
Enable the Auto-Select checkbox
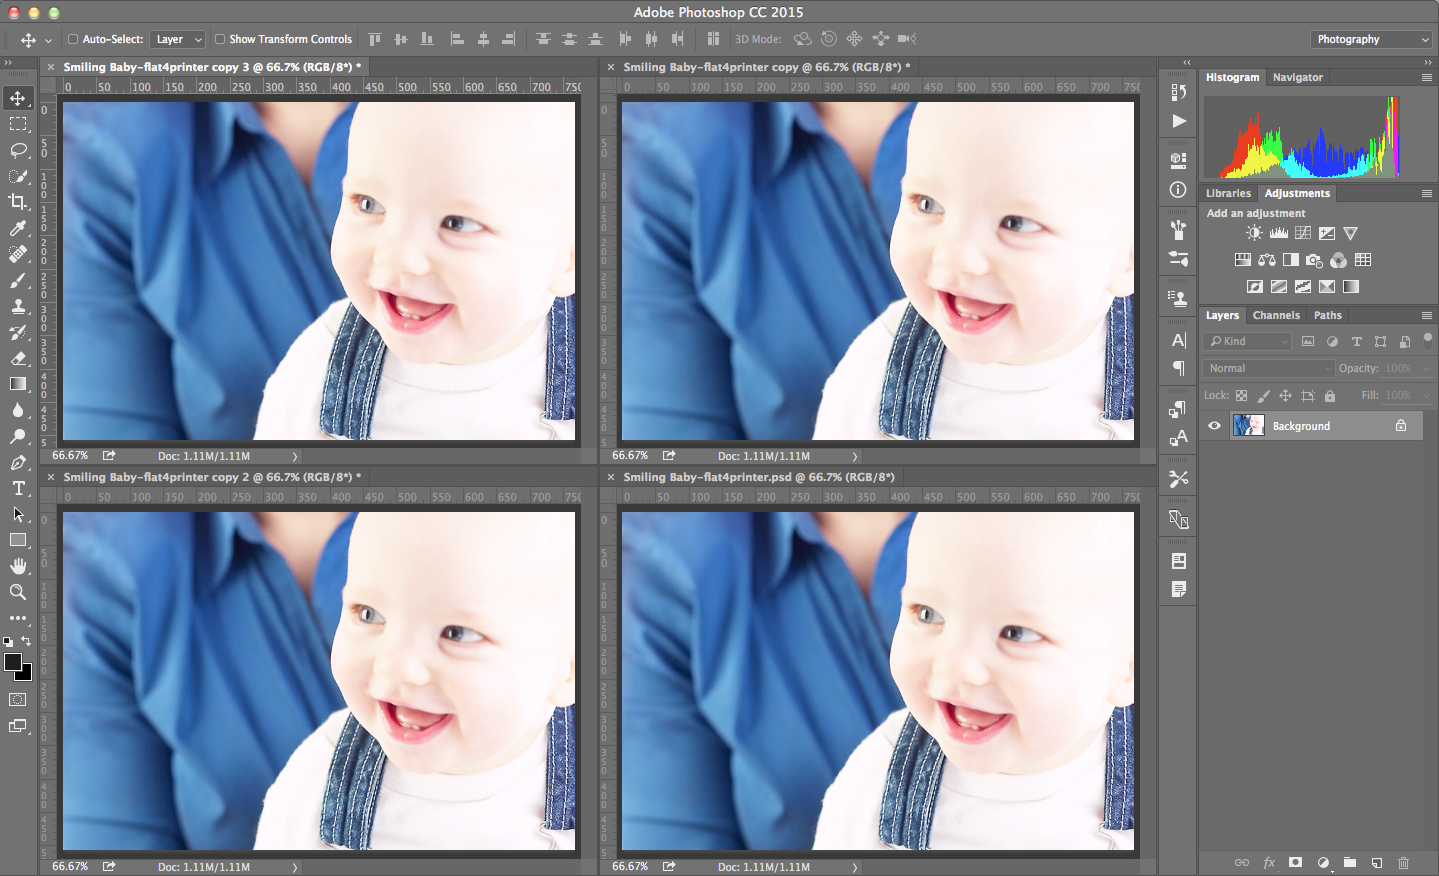click(72, 39)
